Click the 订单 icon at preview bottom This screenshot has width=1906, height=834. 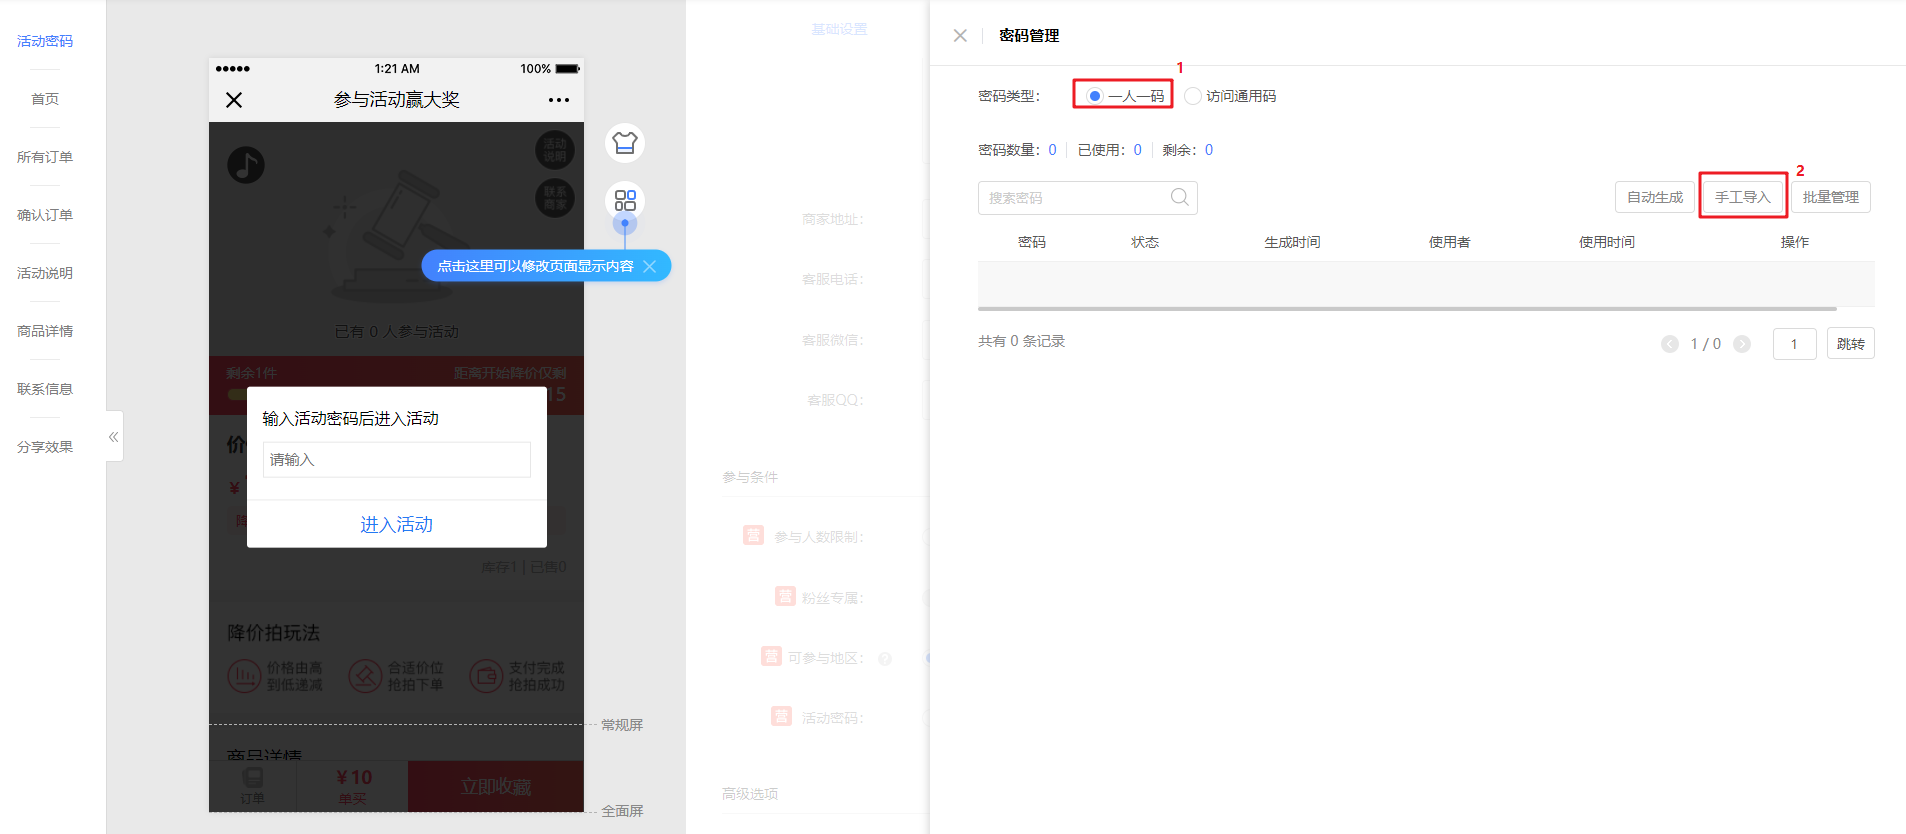click(253, 786)
